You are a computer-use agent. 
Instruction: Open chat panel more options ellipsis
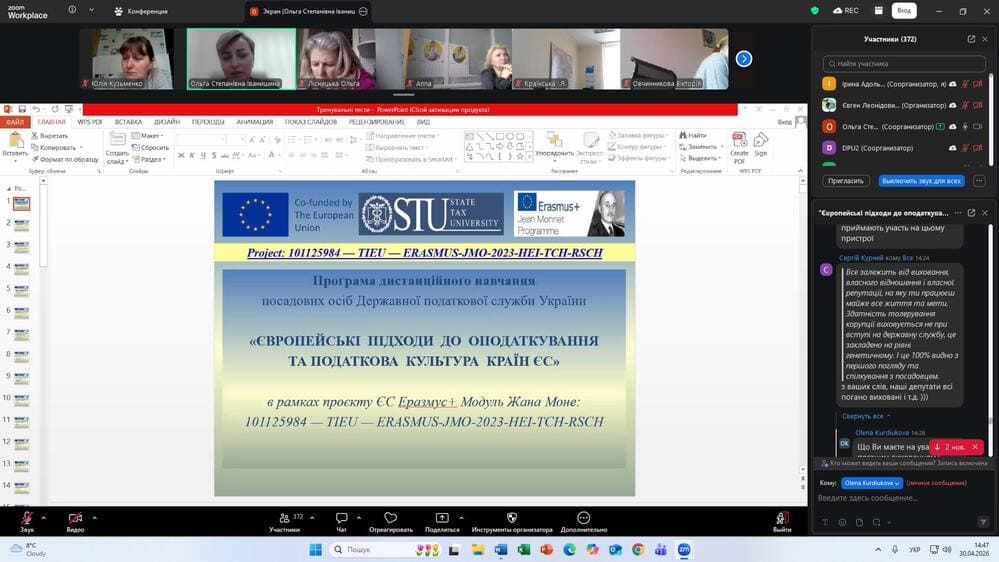[958, 213]
